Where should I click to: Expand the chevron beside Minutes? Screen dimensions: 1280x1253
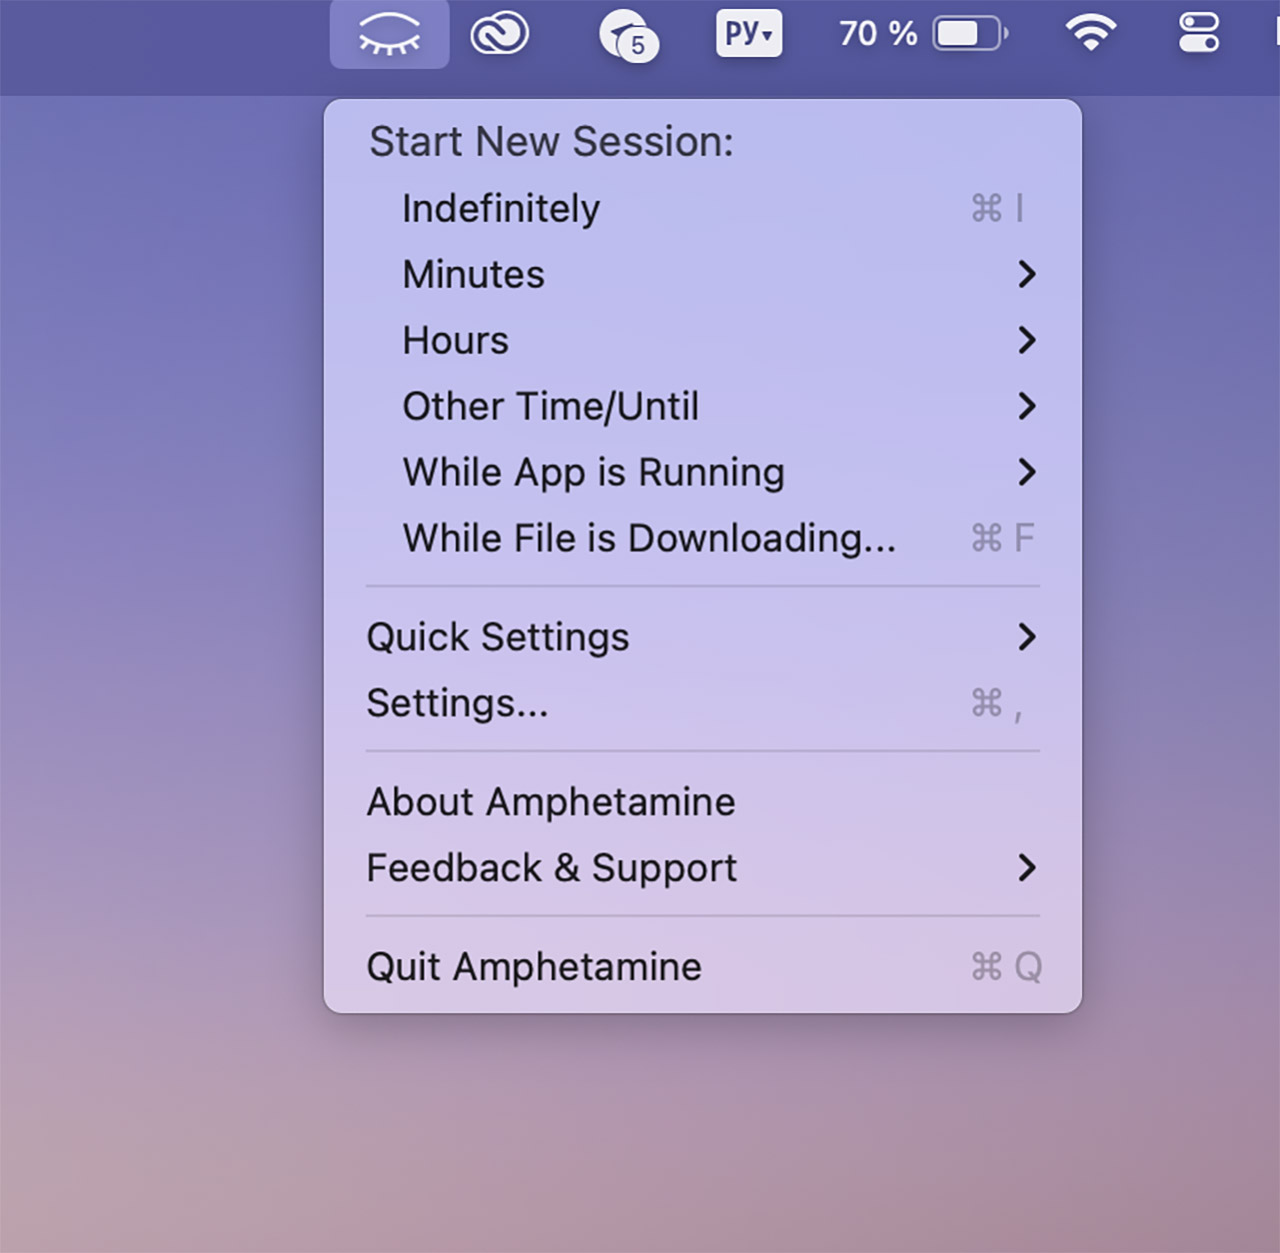click(x=1027, y=274)
